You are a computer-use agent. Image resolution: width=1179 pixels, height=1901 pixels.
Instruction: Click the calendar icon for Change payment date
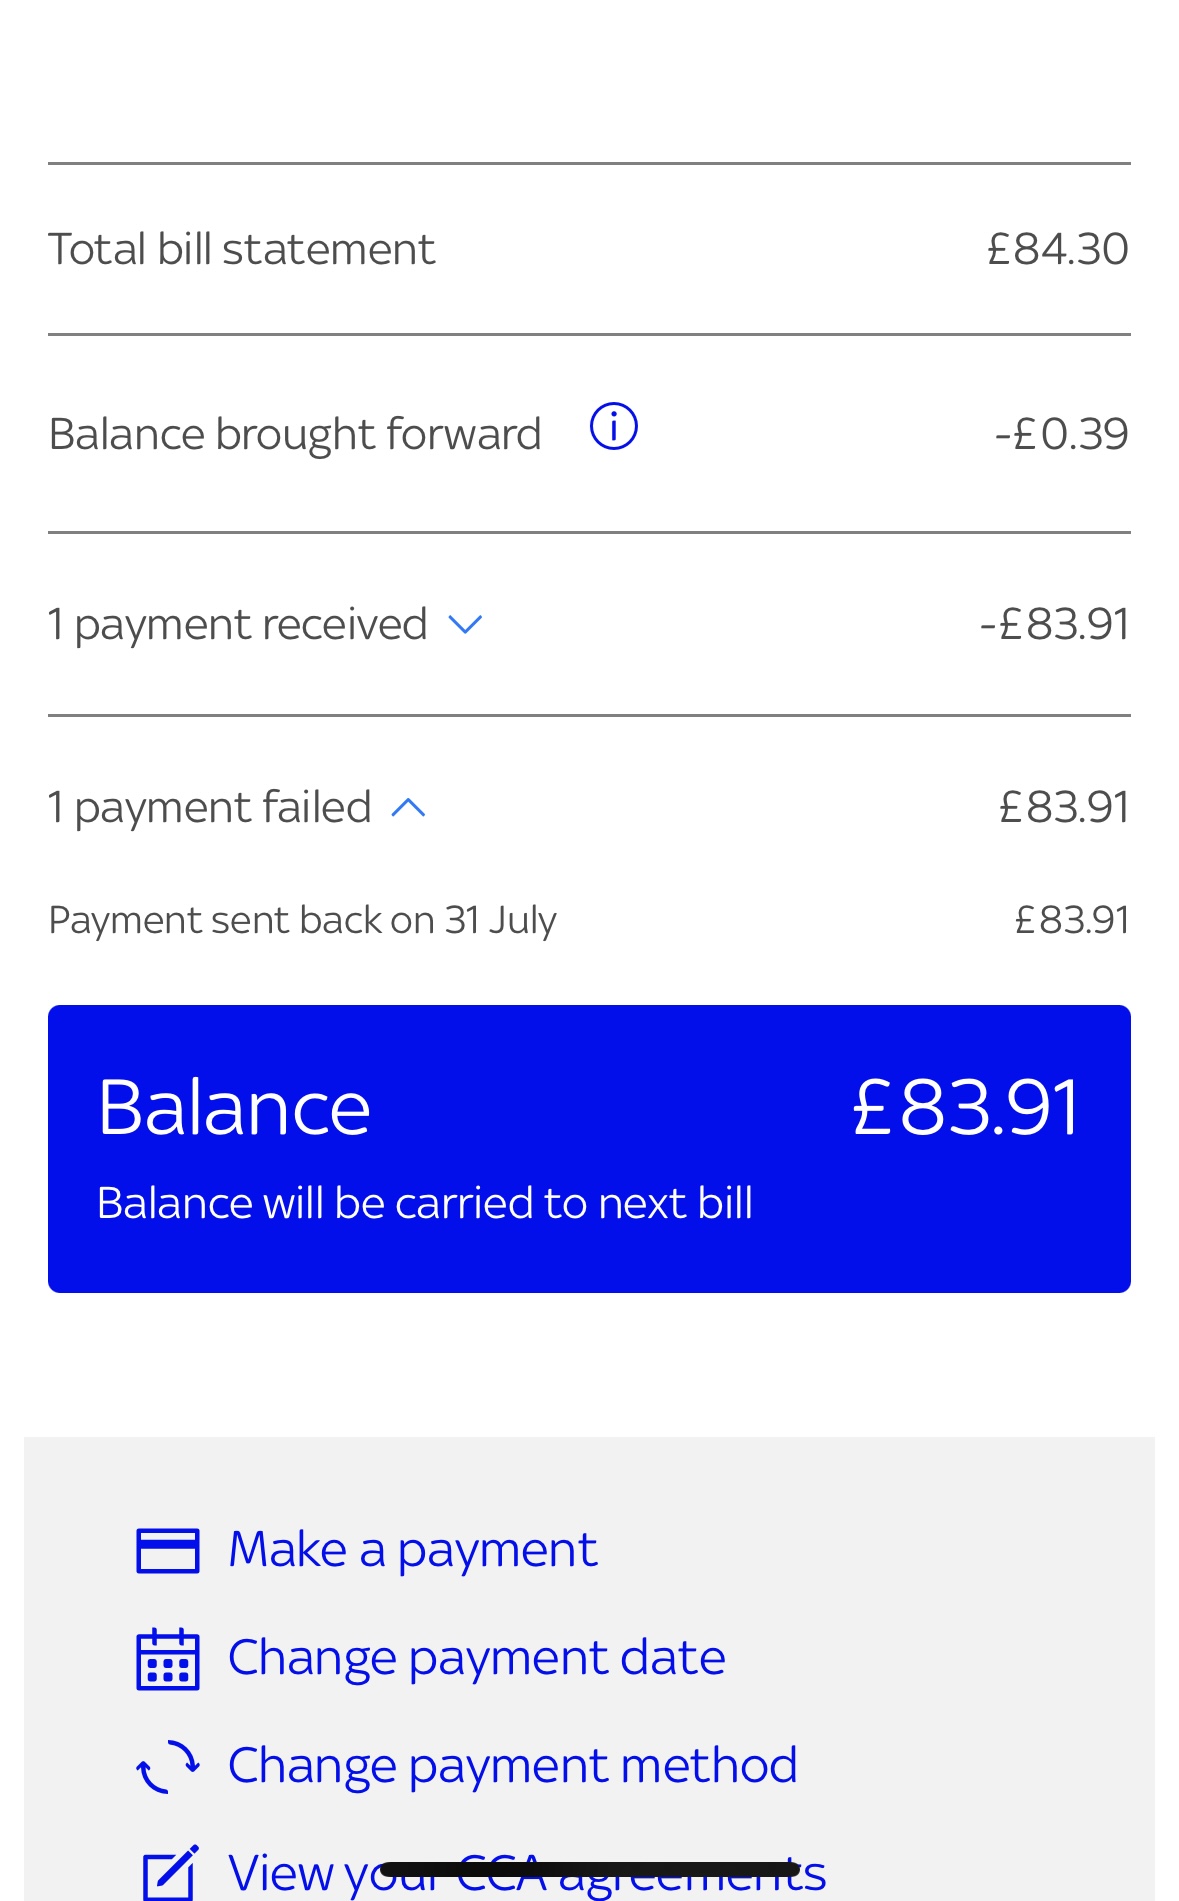(x=168, y=1659)
